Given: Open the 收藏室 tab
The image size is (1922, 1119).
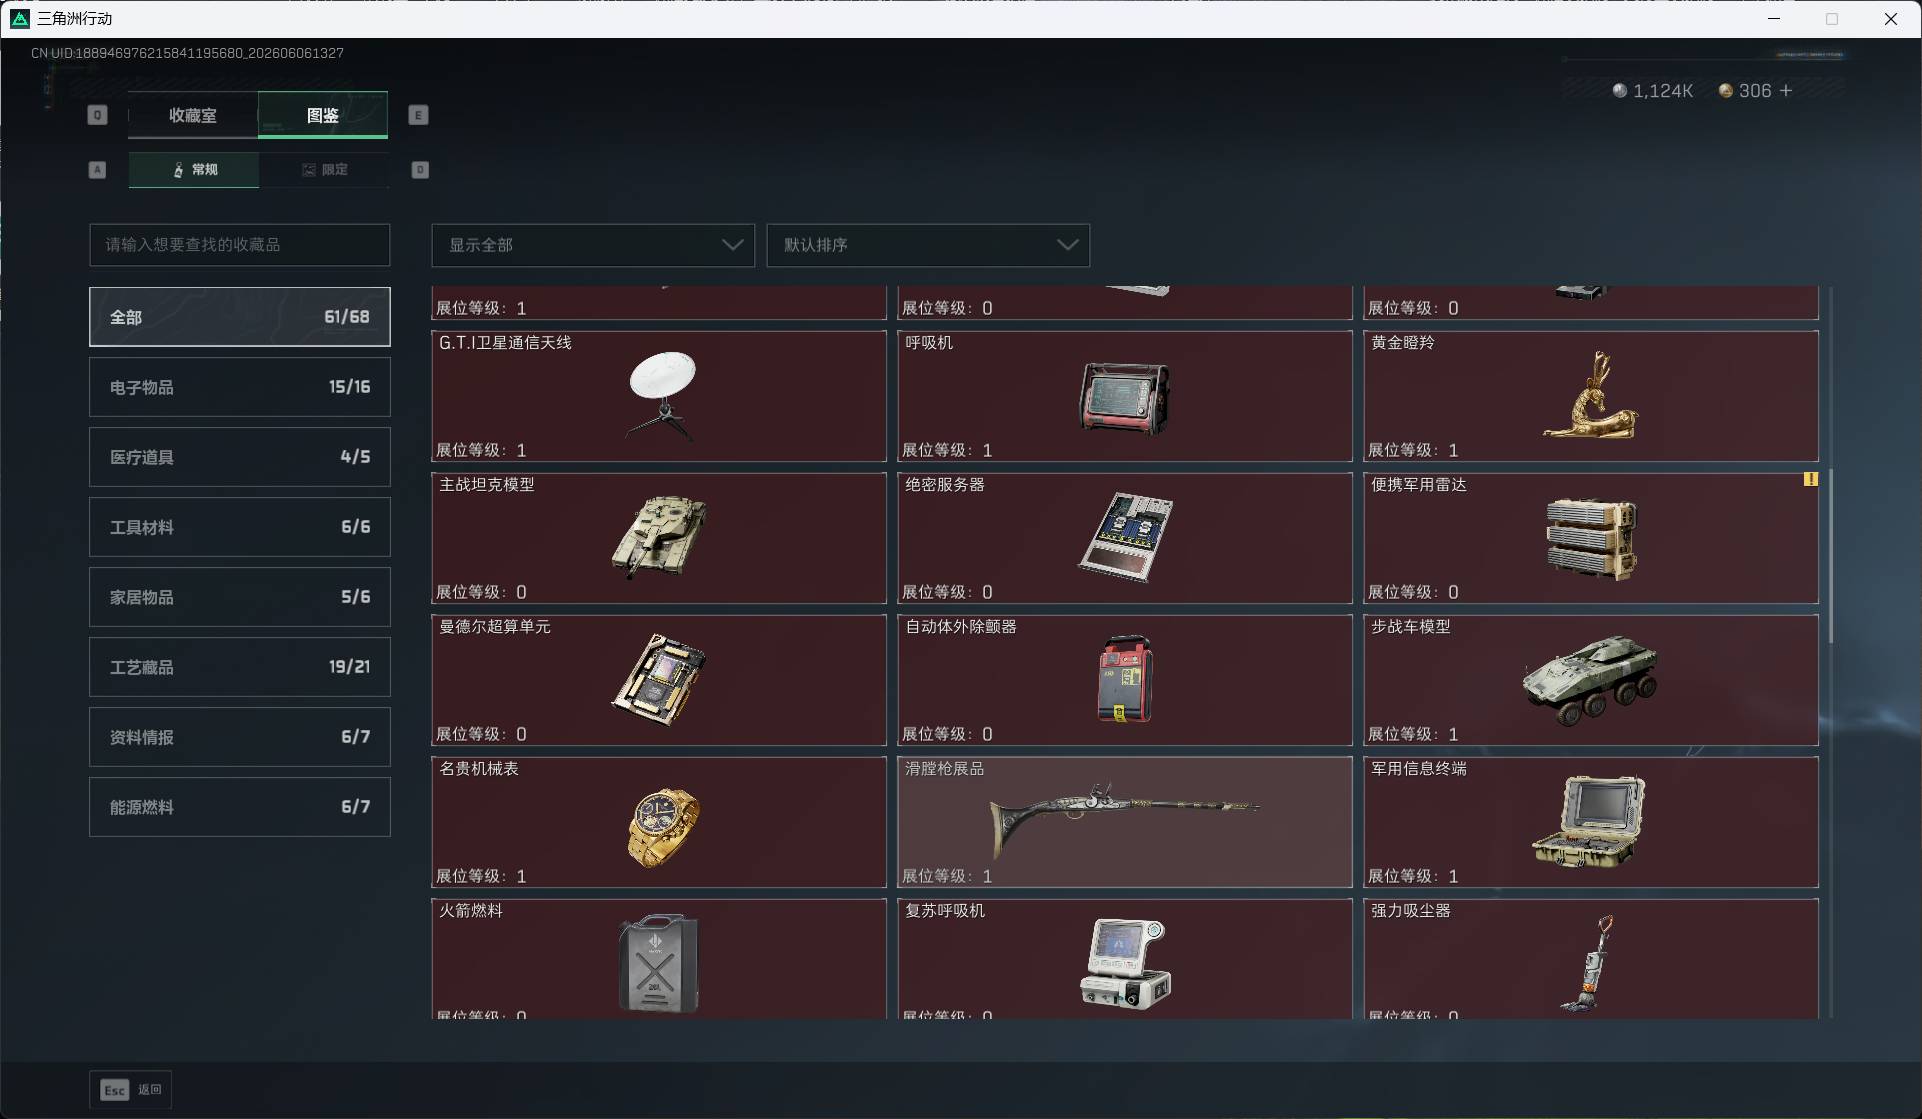Looking at the screenshot, I should pyautogui.click(x=193, y=115).
